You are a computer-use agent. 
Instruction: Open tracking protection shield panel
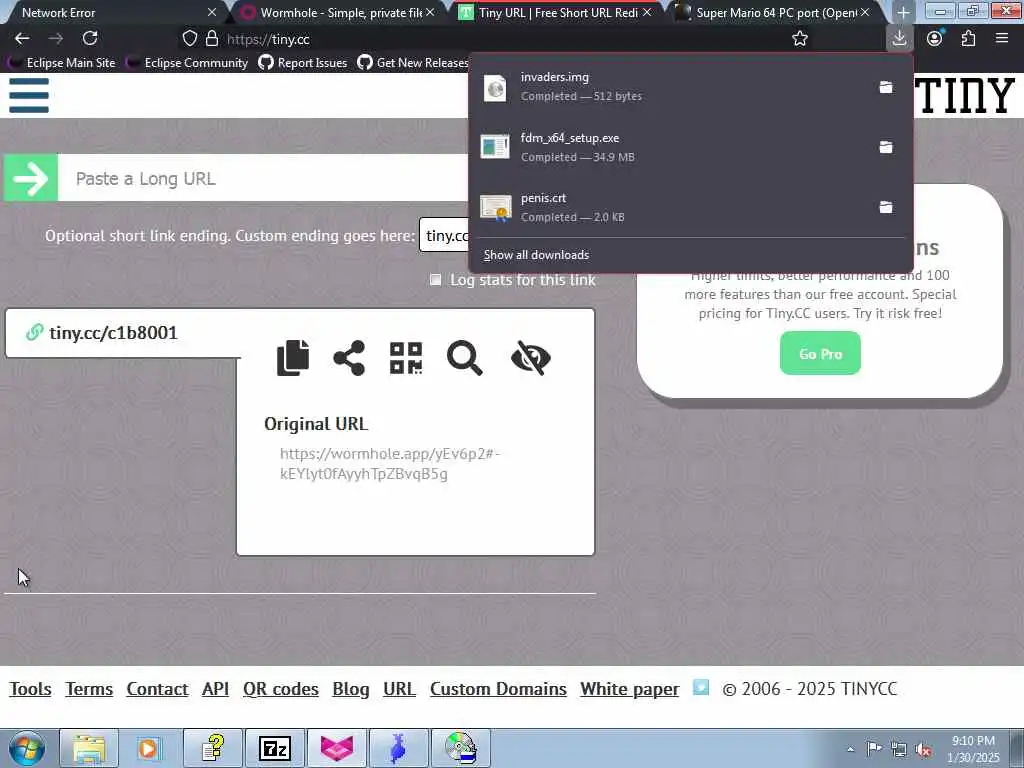189,39
